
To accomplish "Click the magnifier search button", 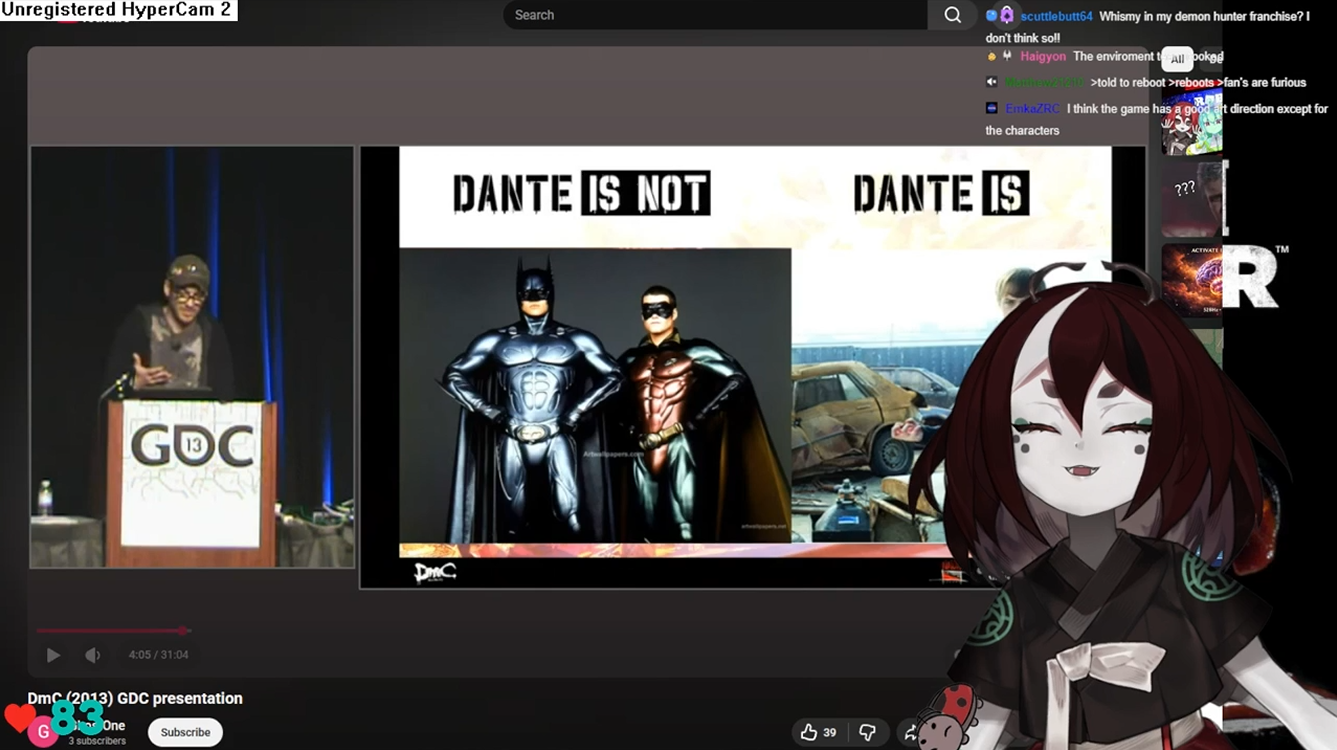I will pyautogui.click(x=952, y=15).
